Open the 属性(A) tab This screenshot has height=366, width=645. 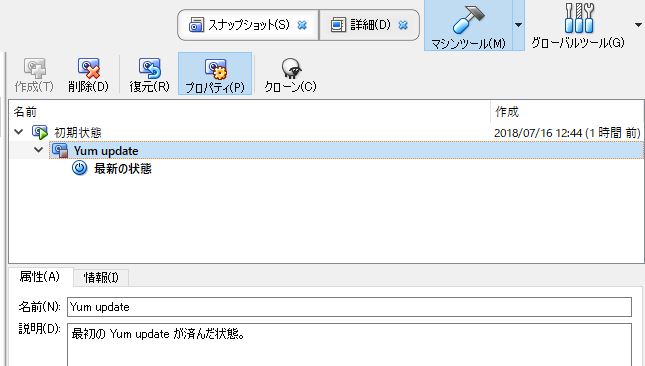point(40,277)
